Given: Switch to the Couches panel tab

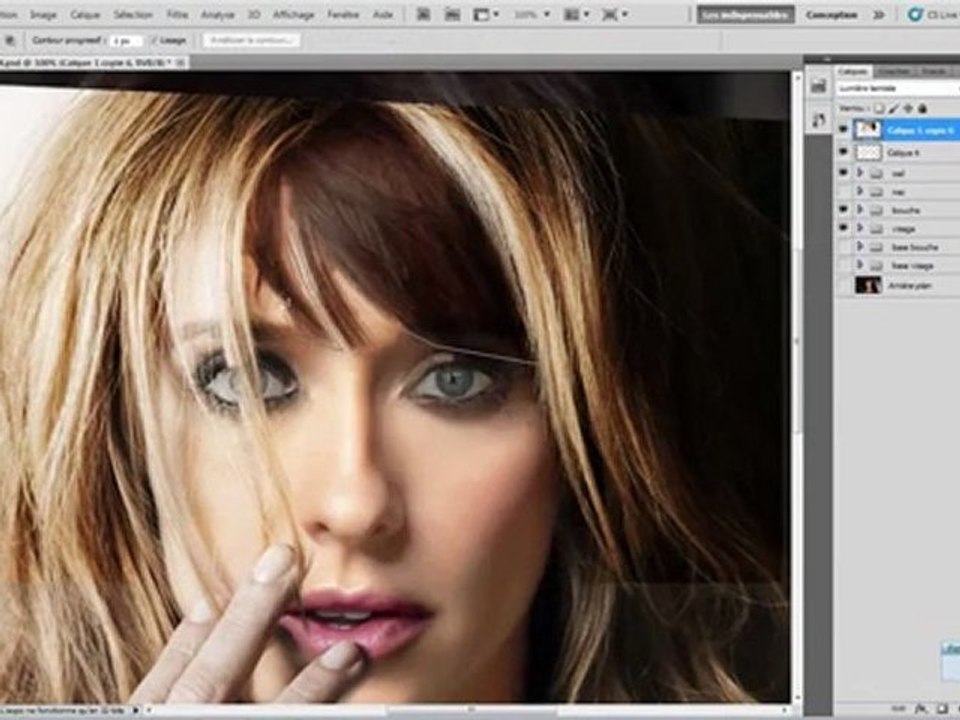Looking at the screenshot, I should point(893,72).
